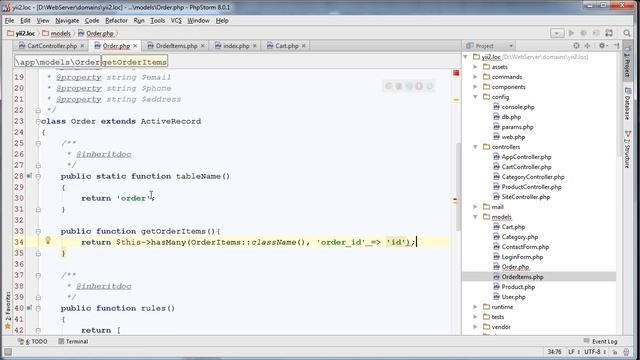This screenshot has height=360, width=640.
Task: Click the read-only lock icon in status bar
Action: 615,352
